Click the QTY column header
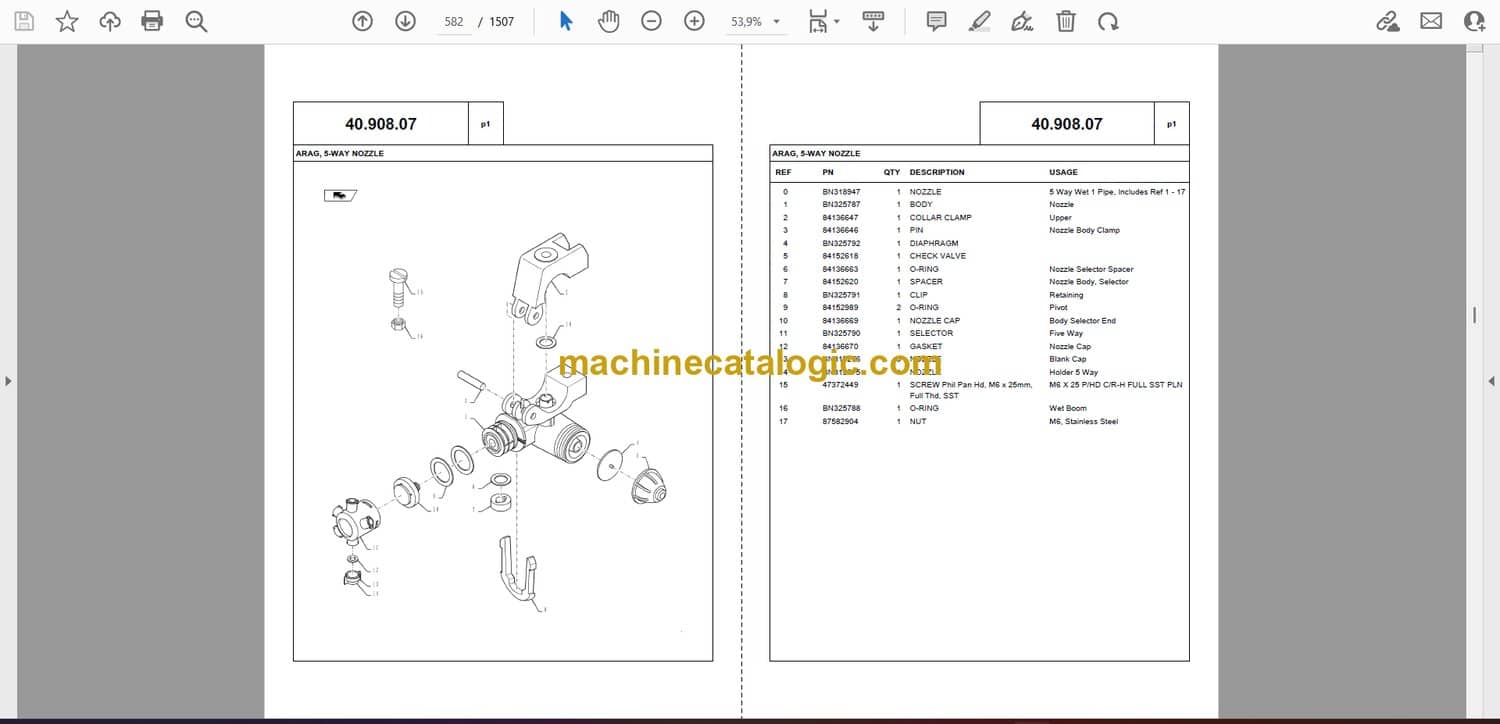Screen dimensions: 1500x724 click(x=892, y=172)
